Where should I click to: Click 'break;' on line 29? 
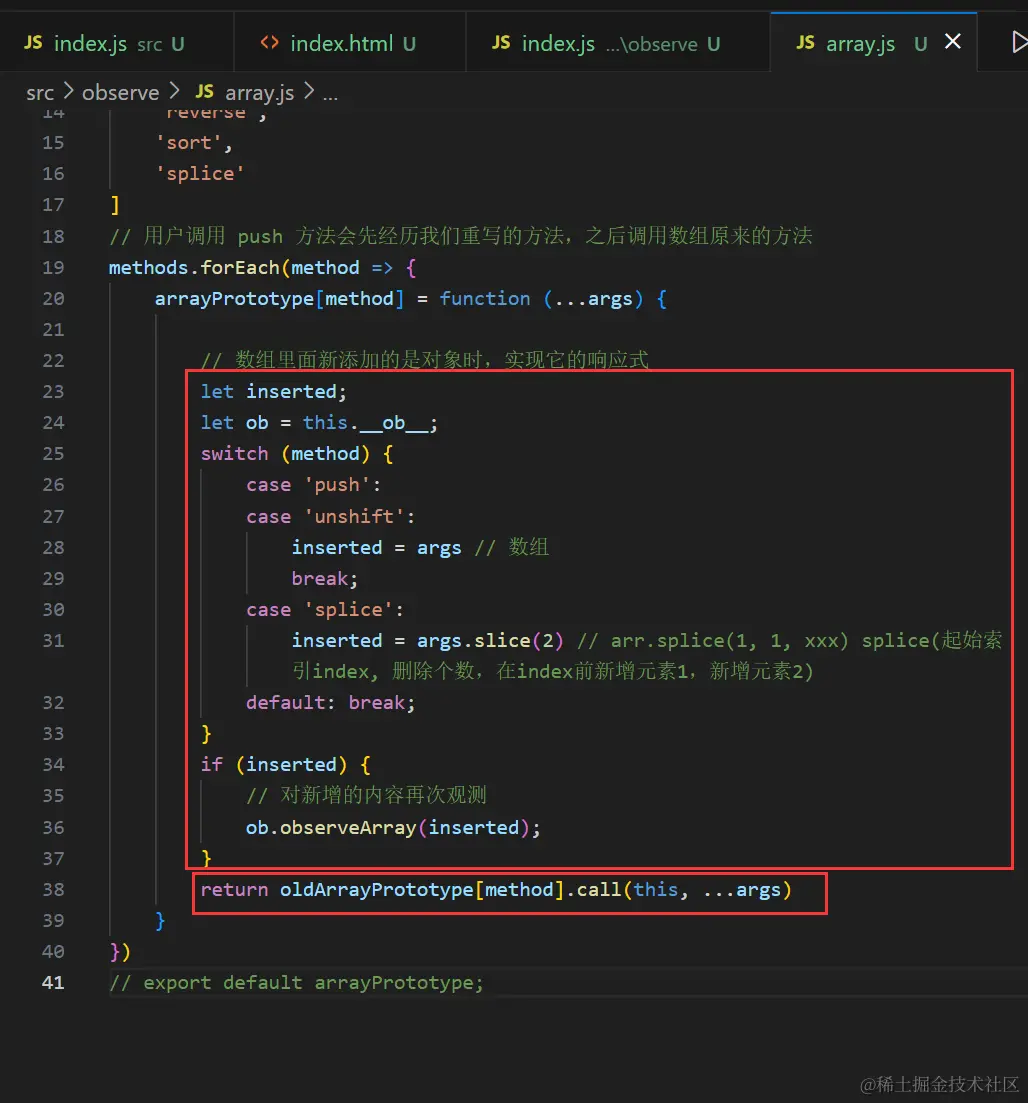pos(324,578)
